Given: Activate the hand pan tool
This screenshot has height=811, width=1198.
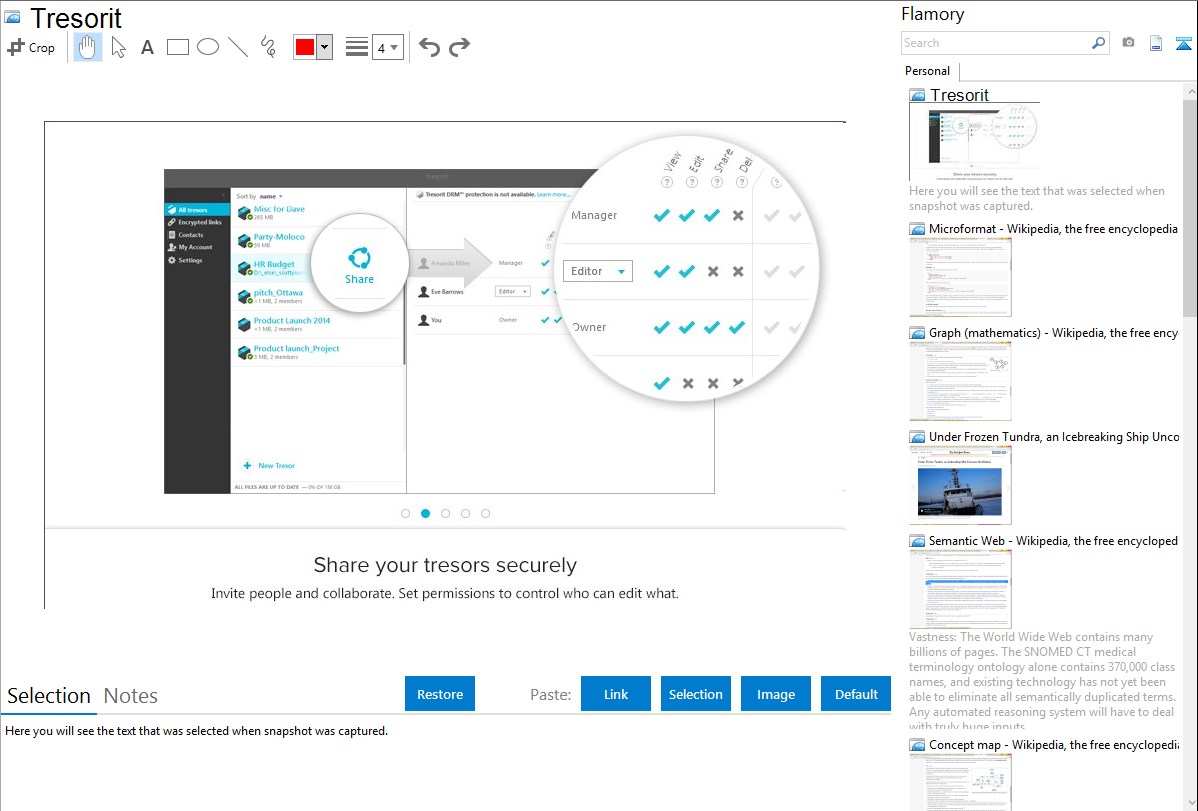Looking at the screenshot, I should [88, 47].
